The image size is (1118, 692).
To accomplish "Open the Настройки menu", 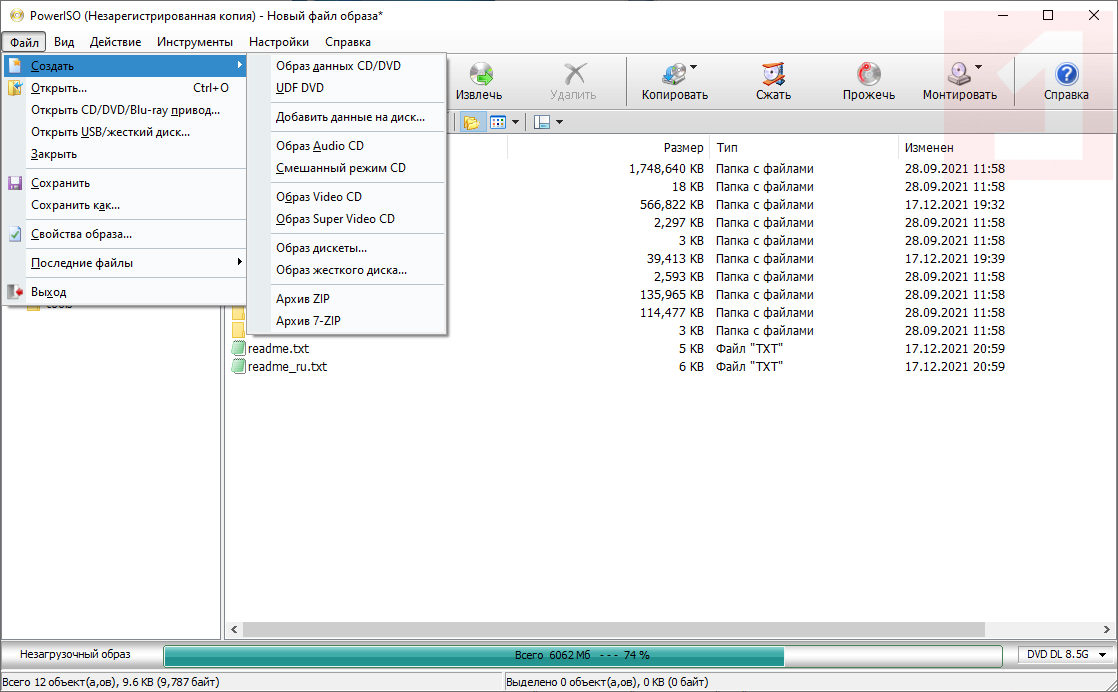I will coord(279,42).
